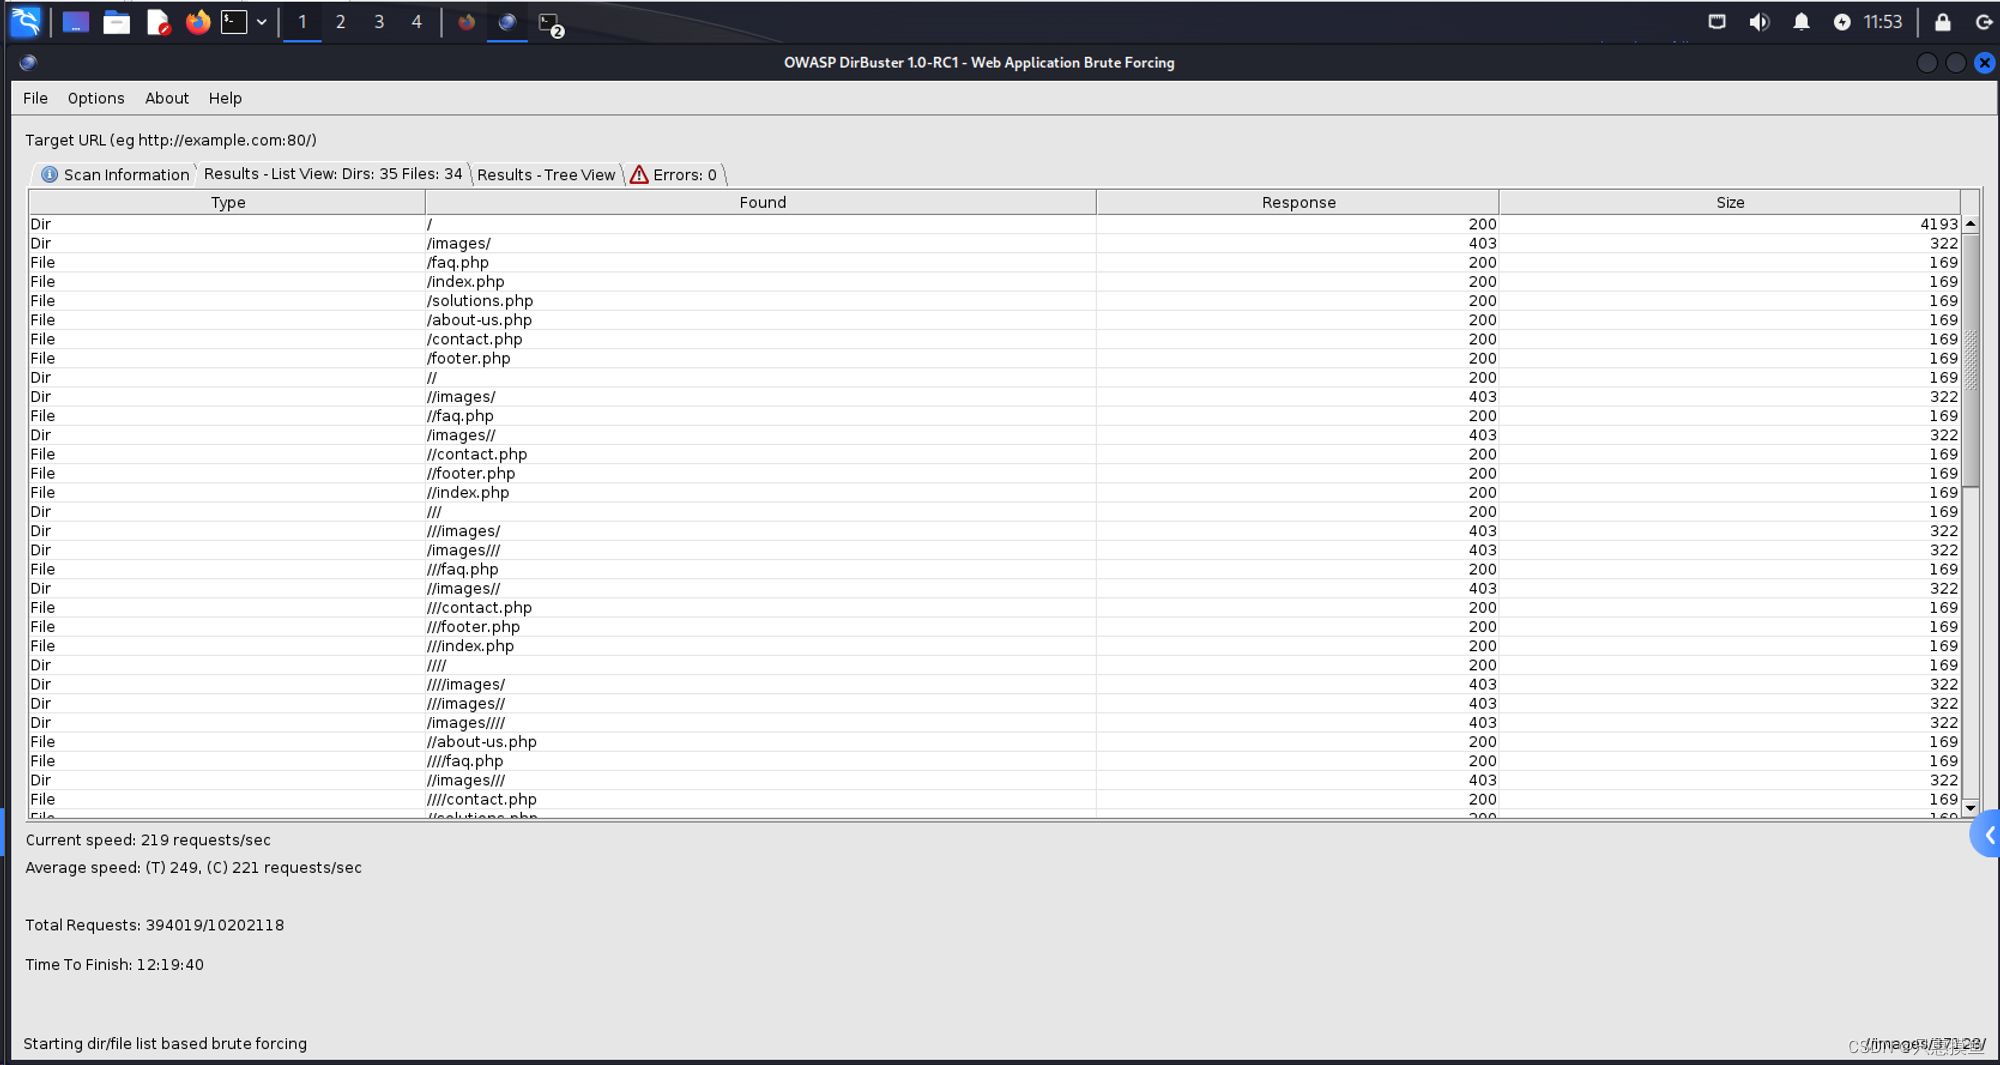Click the lock screen icon
This screenshot has width=2000, height=1065.
tap(1942, 22)
